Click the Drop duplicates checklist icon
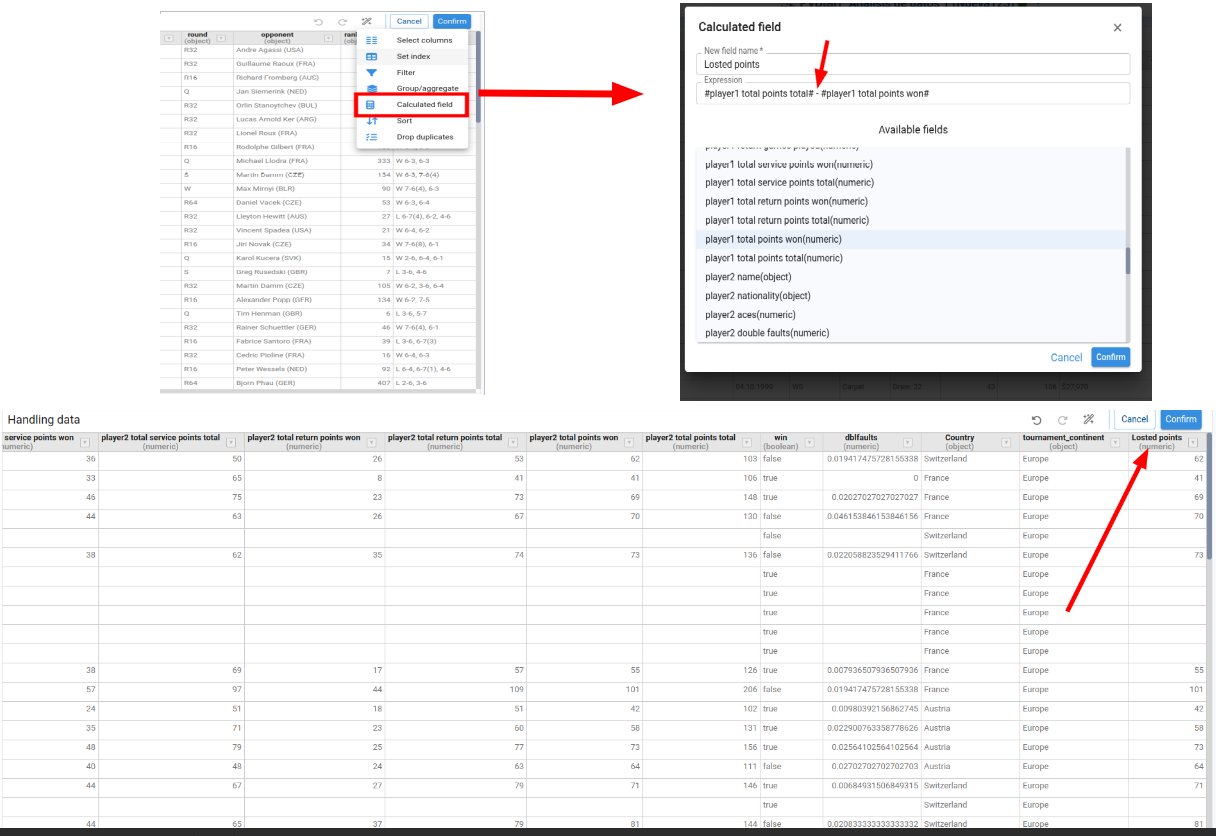 [x=372, y=137]
